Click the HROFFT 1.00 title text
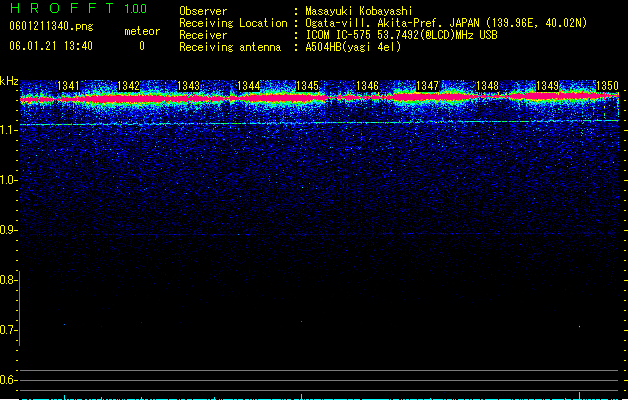Screen dimensions: 629x400 coord(79,8)
